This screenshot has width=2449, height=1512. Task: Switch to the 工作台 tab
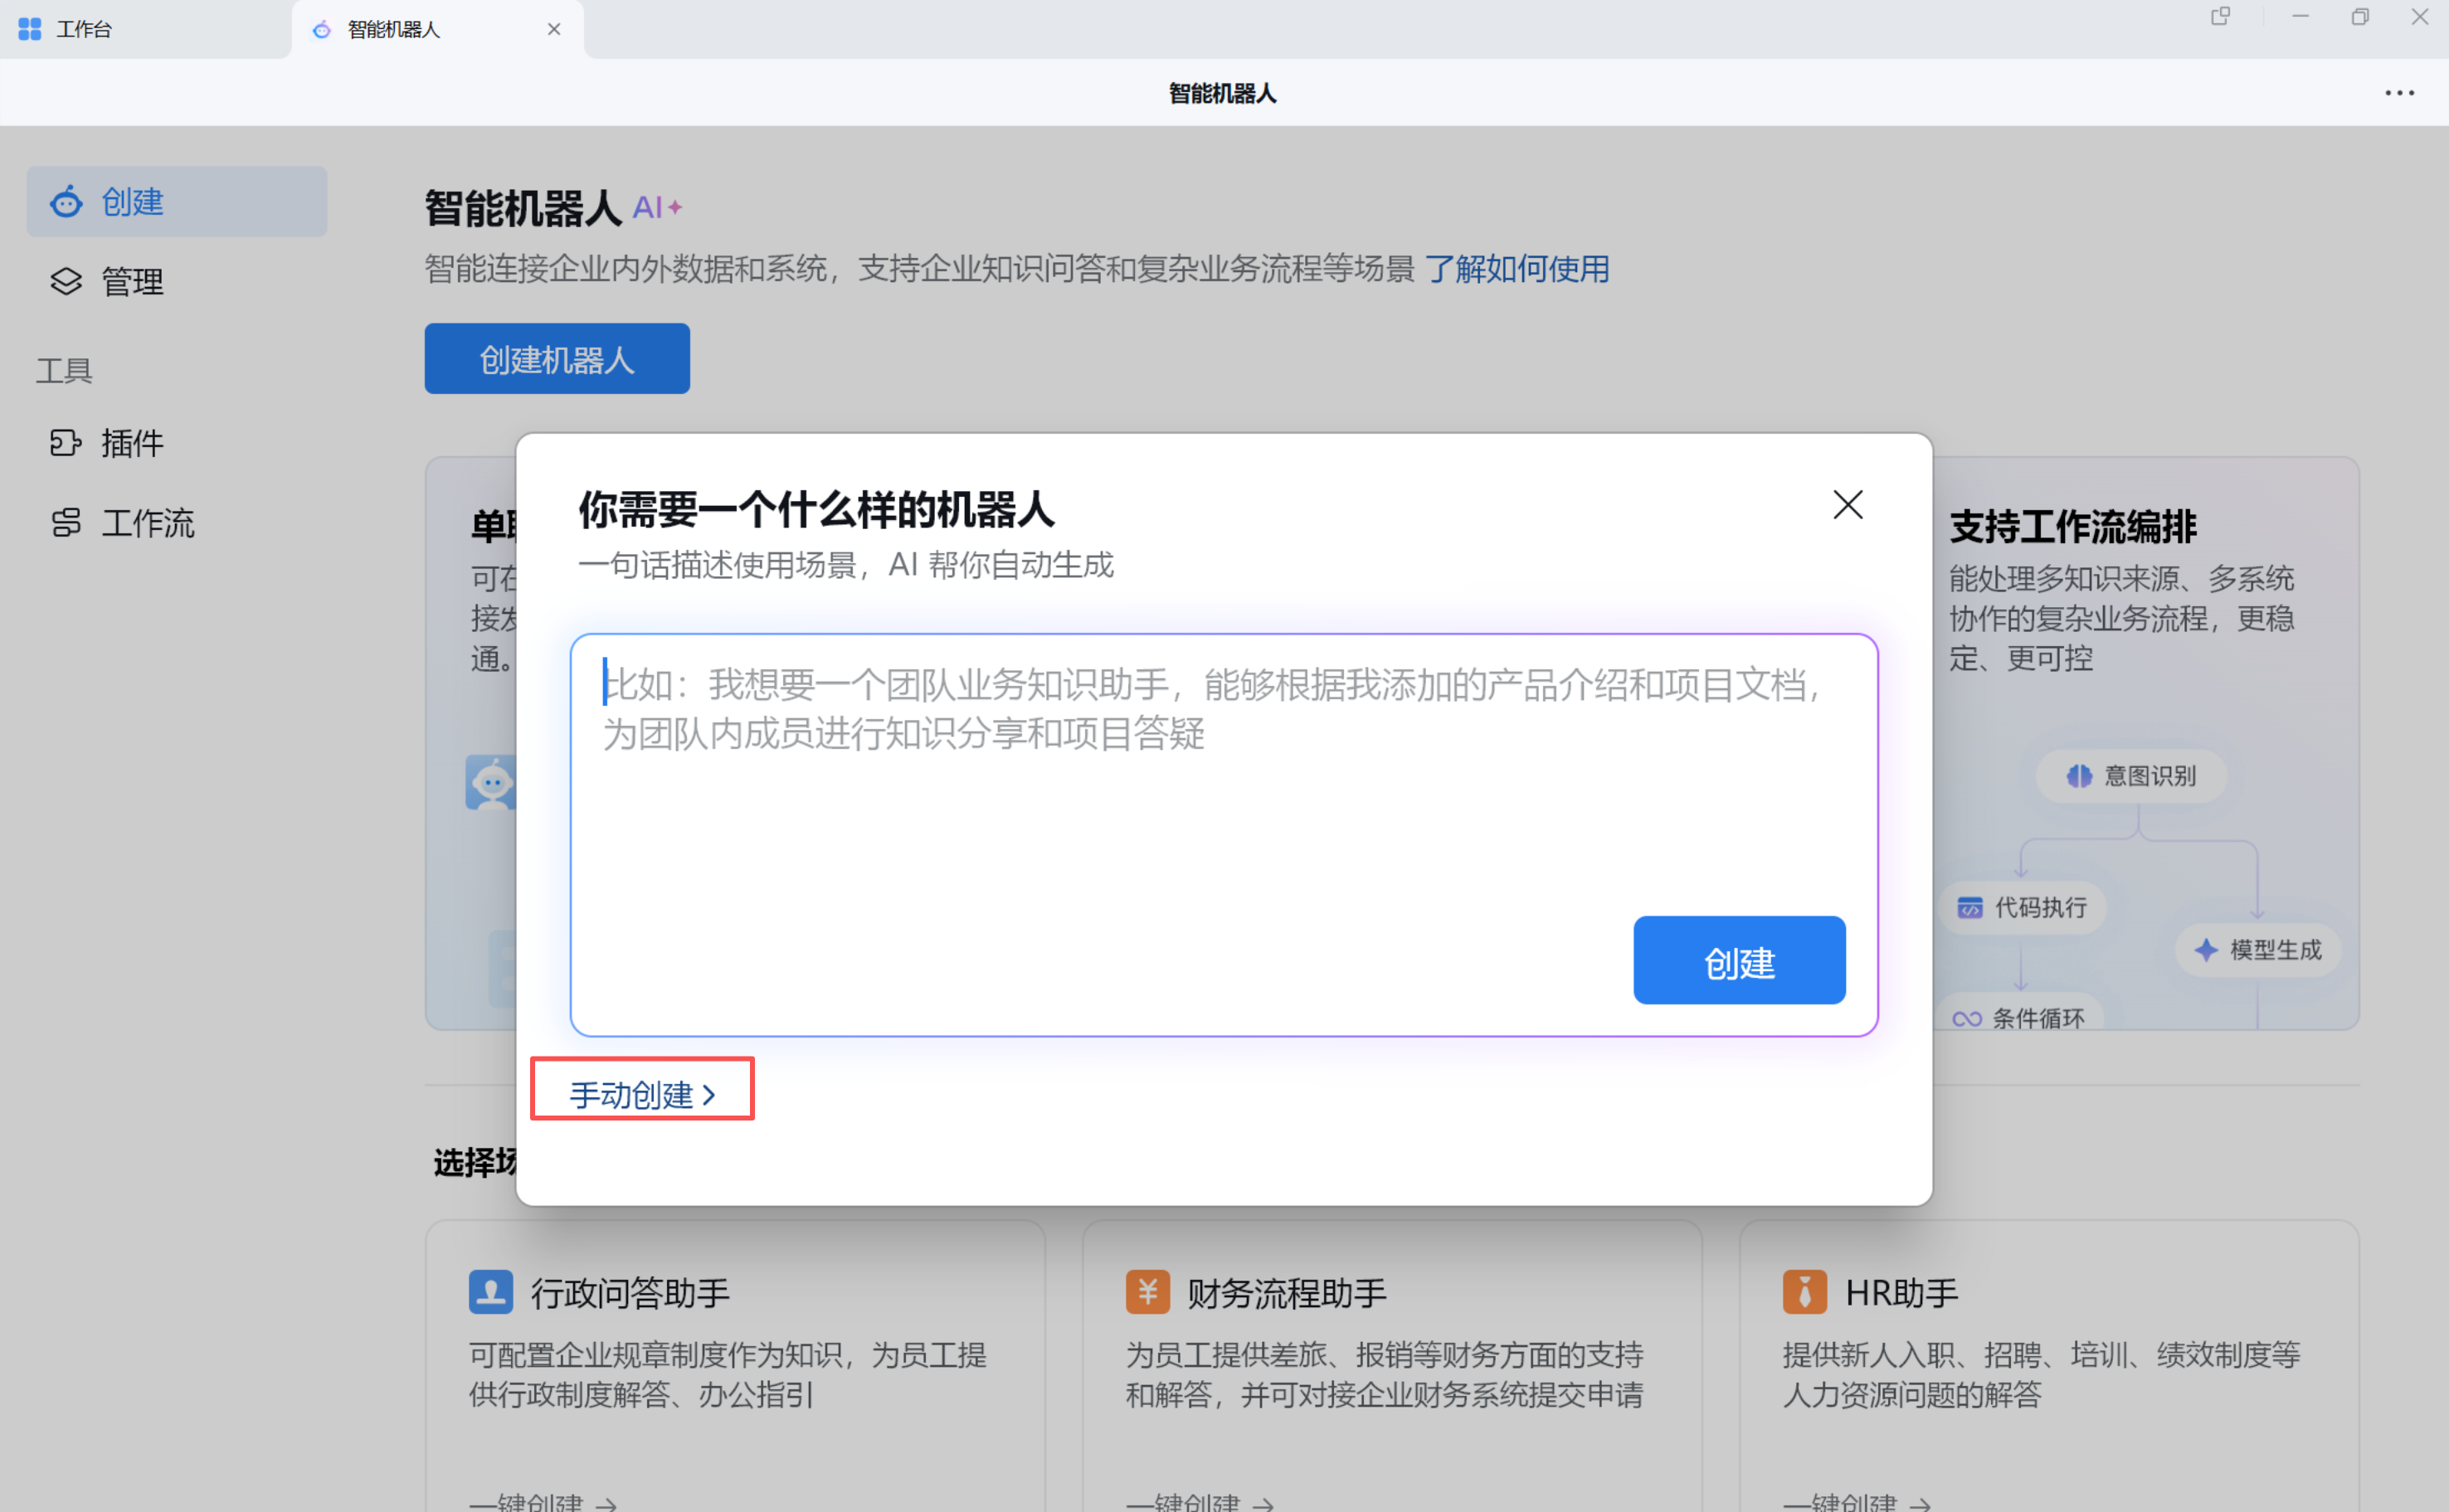pyautogui.click(x=84, y=30)
